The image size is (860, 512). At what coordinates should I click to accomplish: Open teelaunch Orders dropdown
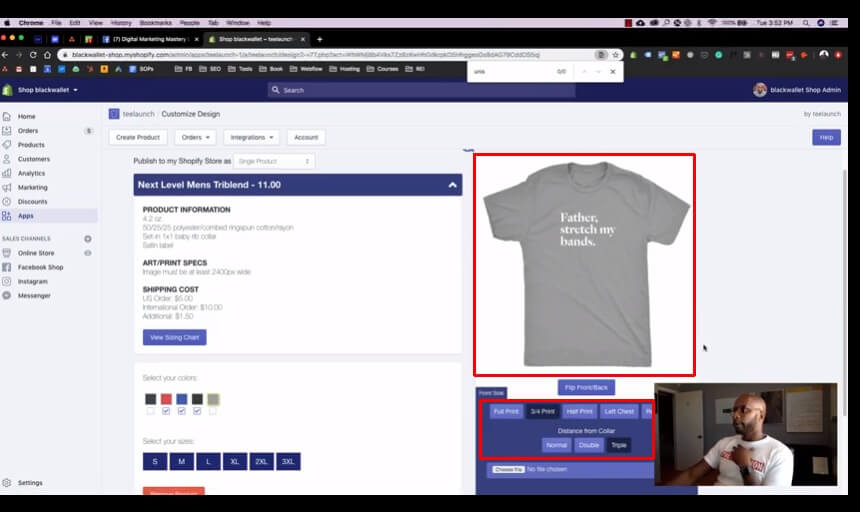click(195, 138)
